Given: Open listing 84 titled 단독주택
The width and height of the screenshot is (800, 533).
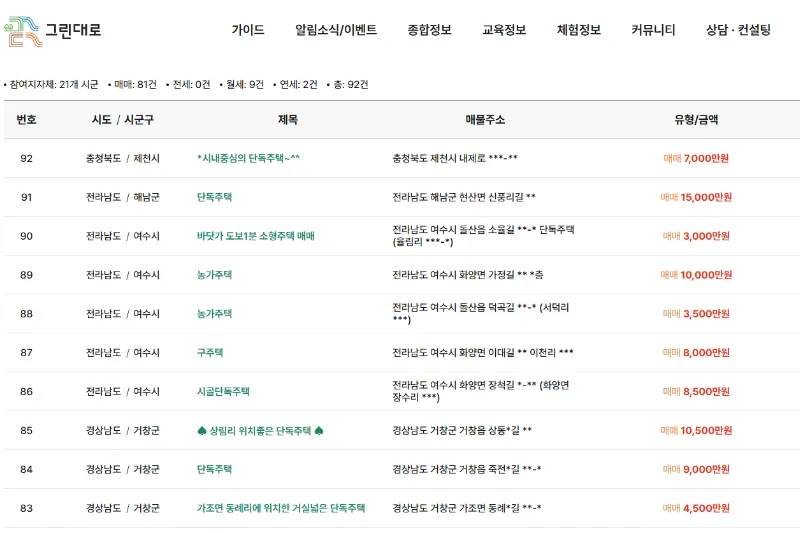Looking at the screenshot, I should pyautogui.click(x=214, y=469).
